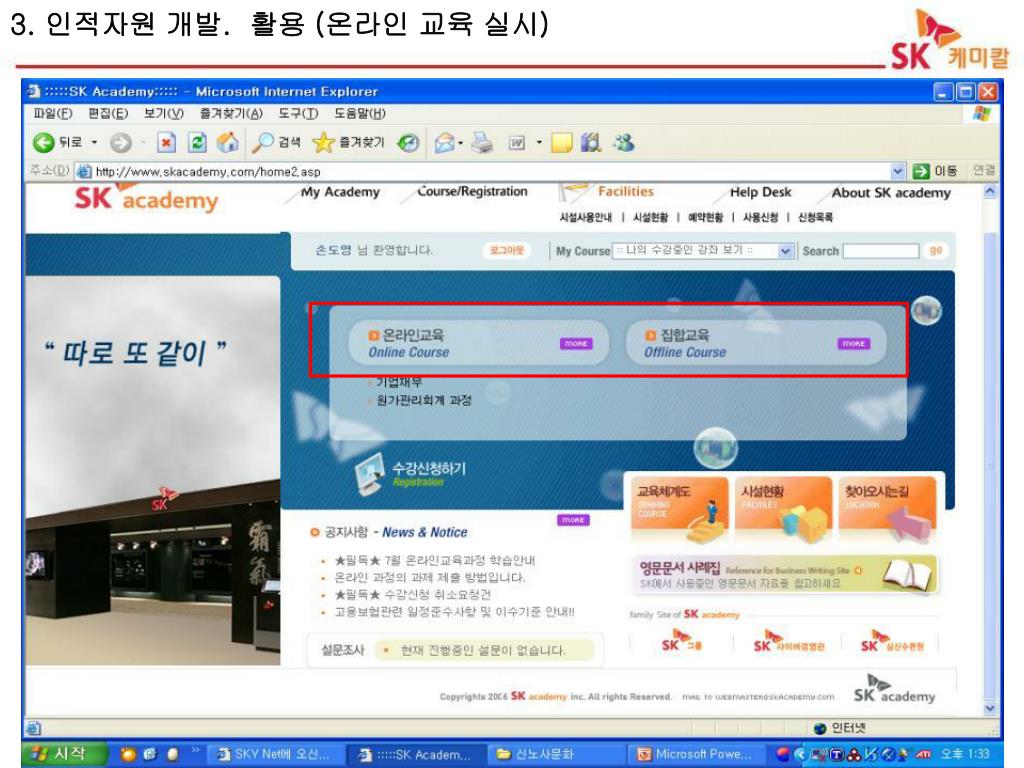Log out with the 로그아웃 button
Image resolution: width=1024 pixels, height=768 pixels.
pyautogui.click(x=507, y=250)
